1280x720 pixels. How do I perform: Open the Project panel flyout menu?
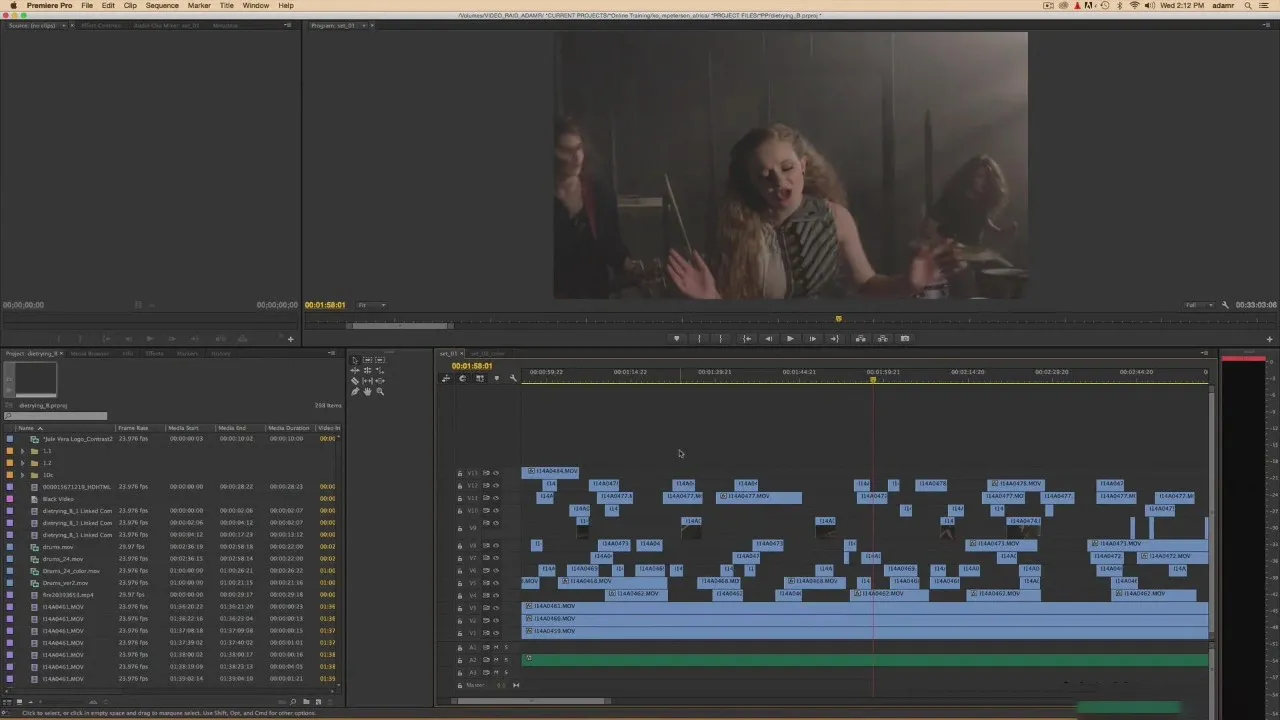point(331,353)
